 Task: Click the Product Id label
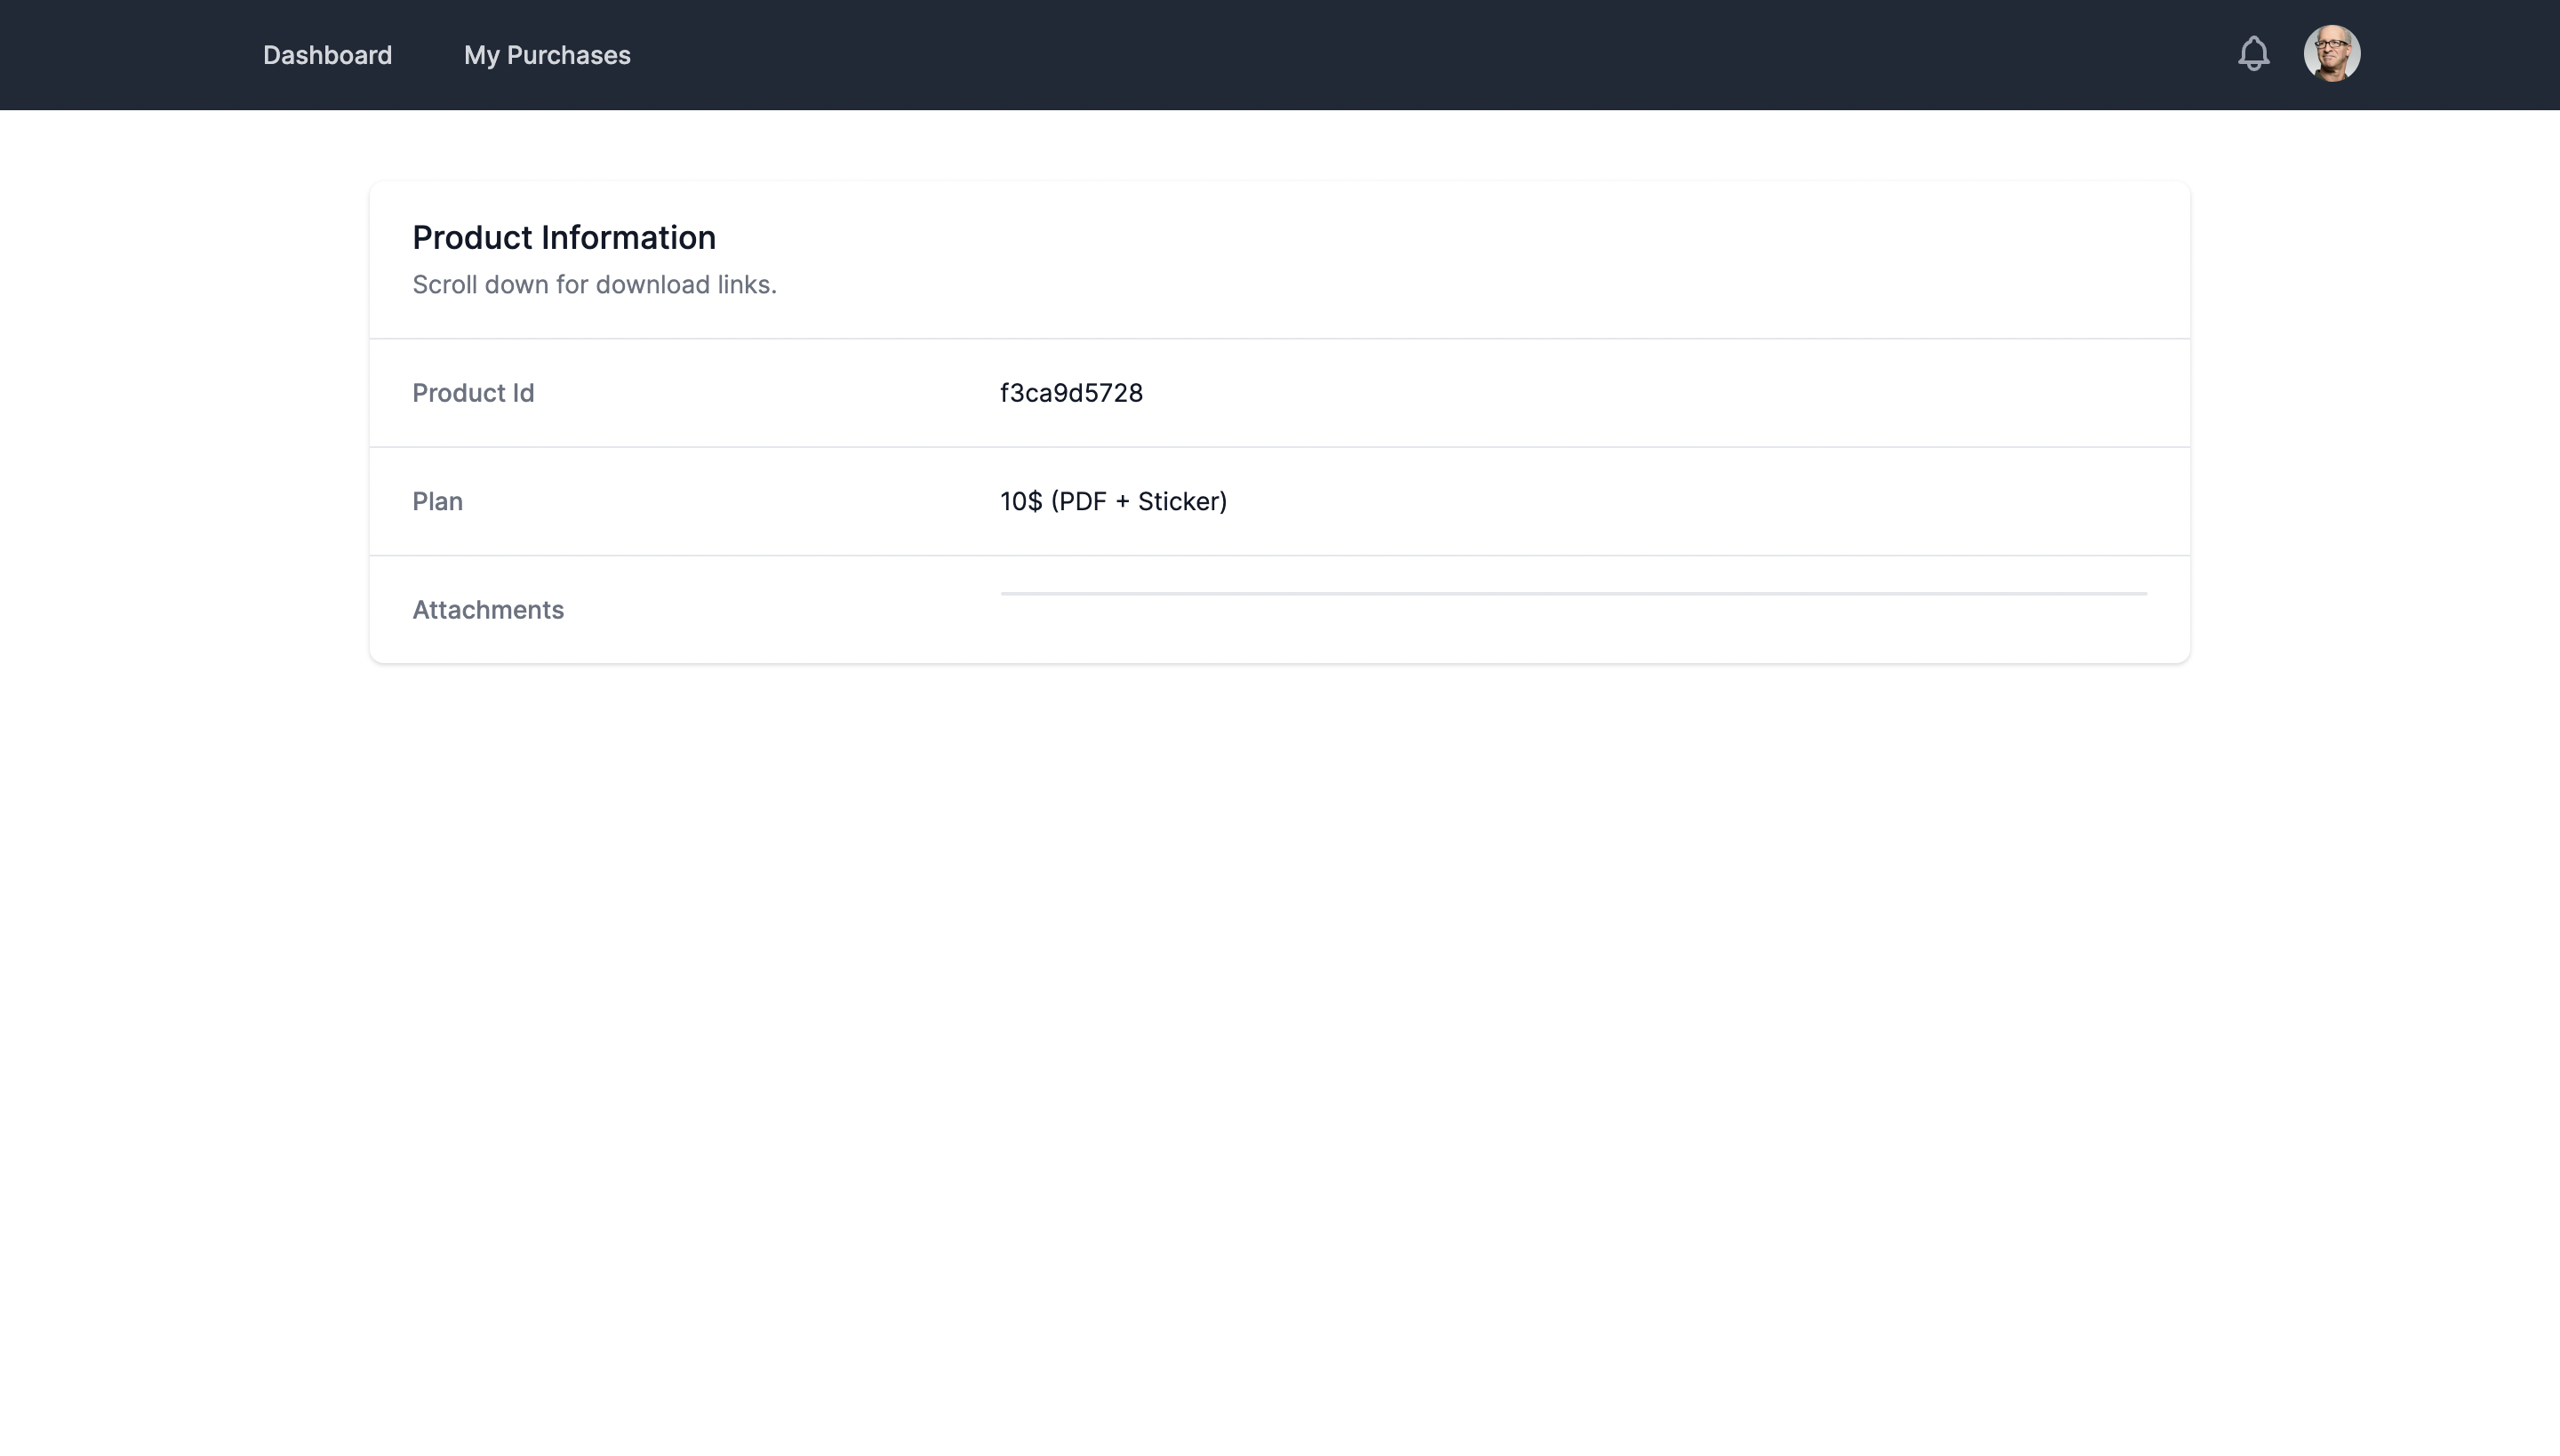point(473,393)
